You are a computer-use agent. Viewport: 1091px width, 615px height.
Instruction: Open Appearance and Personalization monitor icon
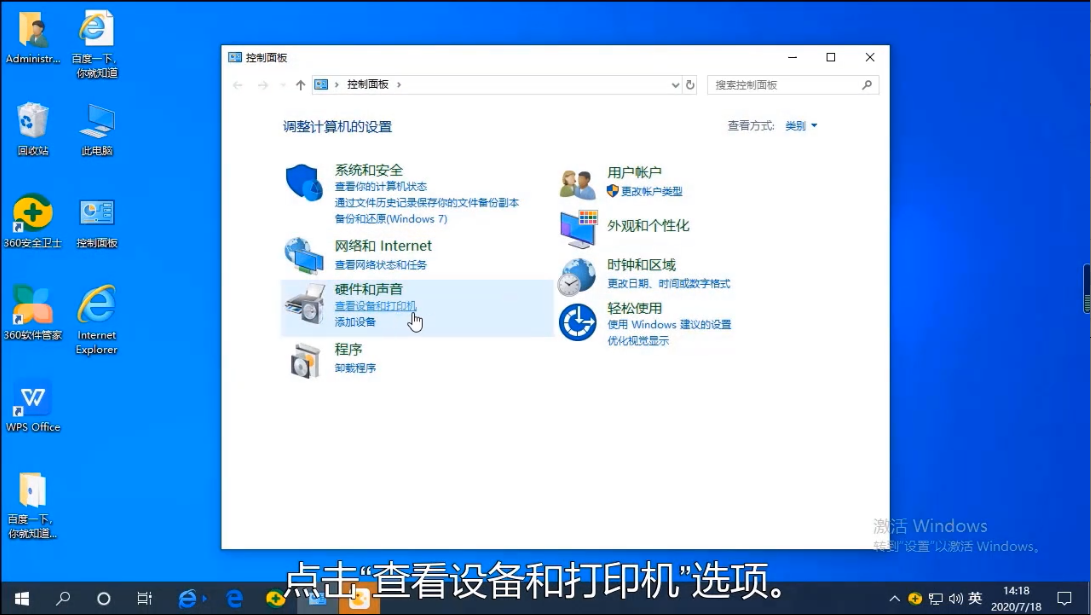pyautogui.click(x=577, y=229)
